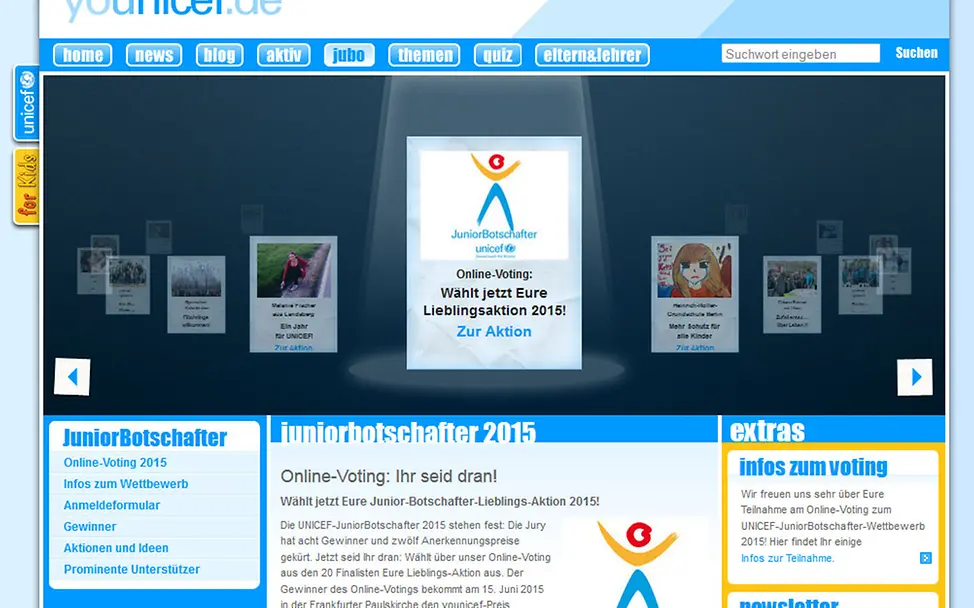Click the Suchwort eingeben search field
Image resolution: width=974 pixels, height=608 pixels.
(800, 53)
